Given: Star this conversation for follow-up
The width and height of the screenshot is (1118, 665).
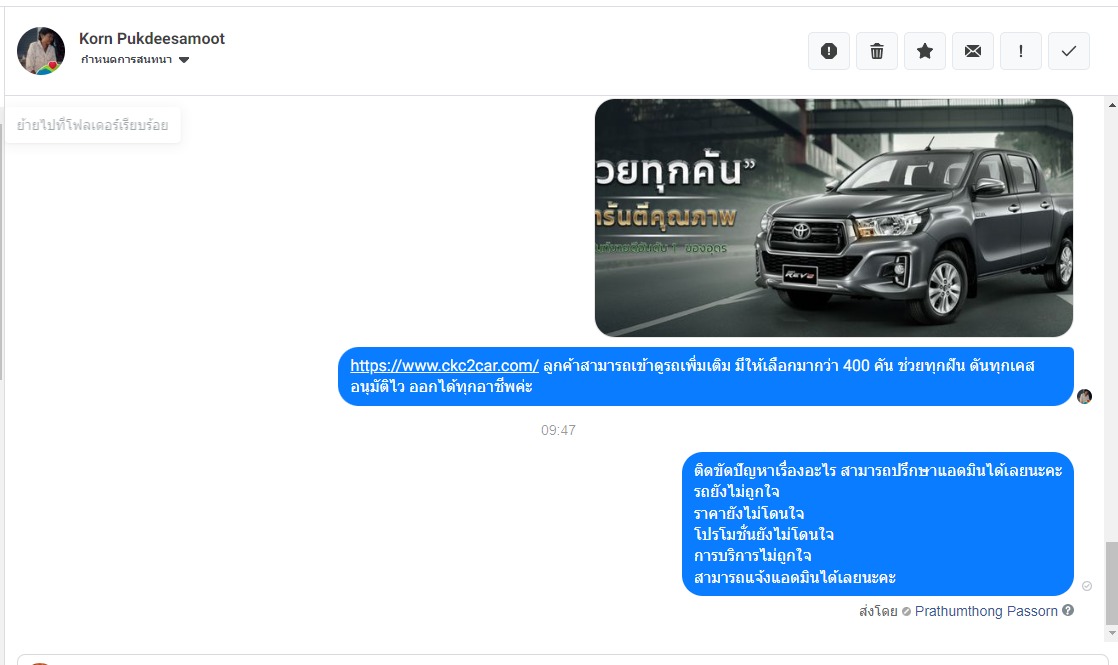Looking at the screenshot, I should [925, 51].
